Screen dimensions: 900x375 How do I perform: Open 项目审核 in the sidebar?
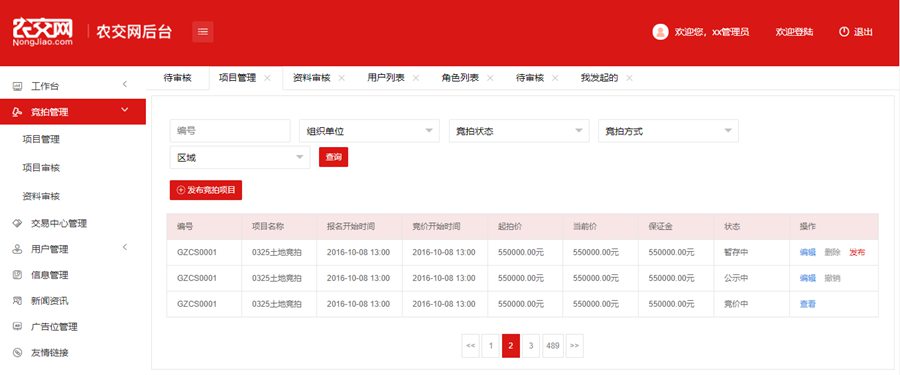(x=41, y=168)
